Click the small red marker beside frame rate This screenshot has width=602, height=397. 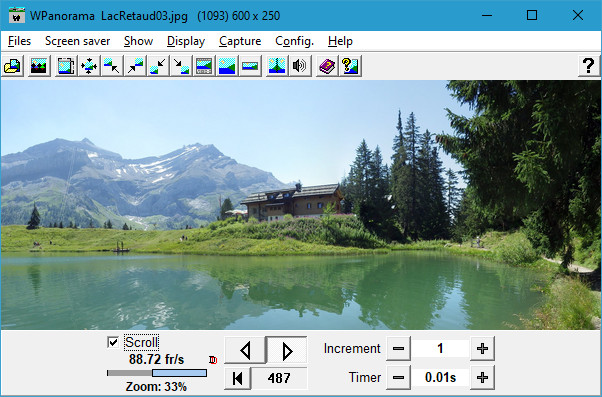(213, 360)
